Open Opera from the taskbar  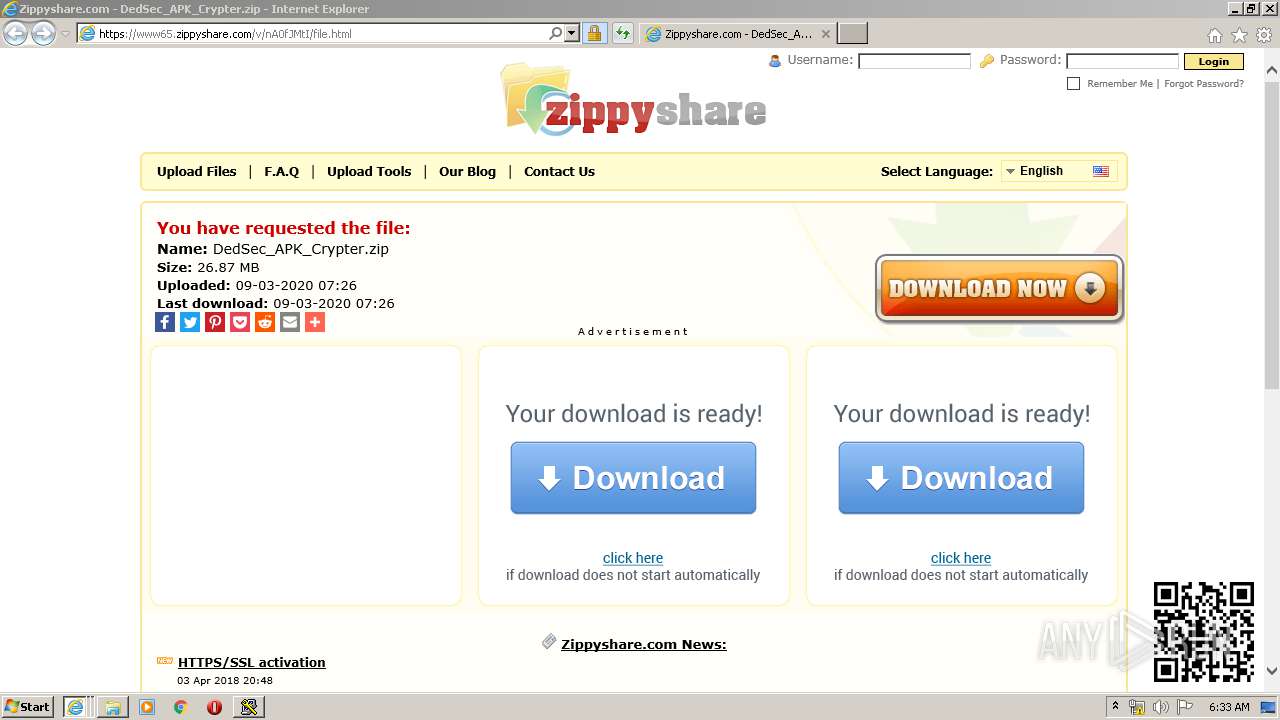point(214,707)
